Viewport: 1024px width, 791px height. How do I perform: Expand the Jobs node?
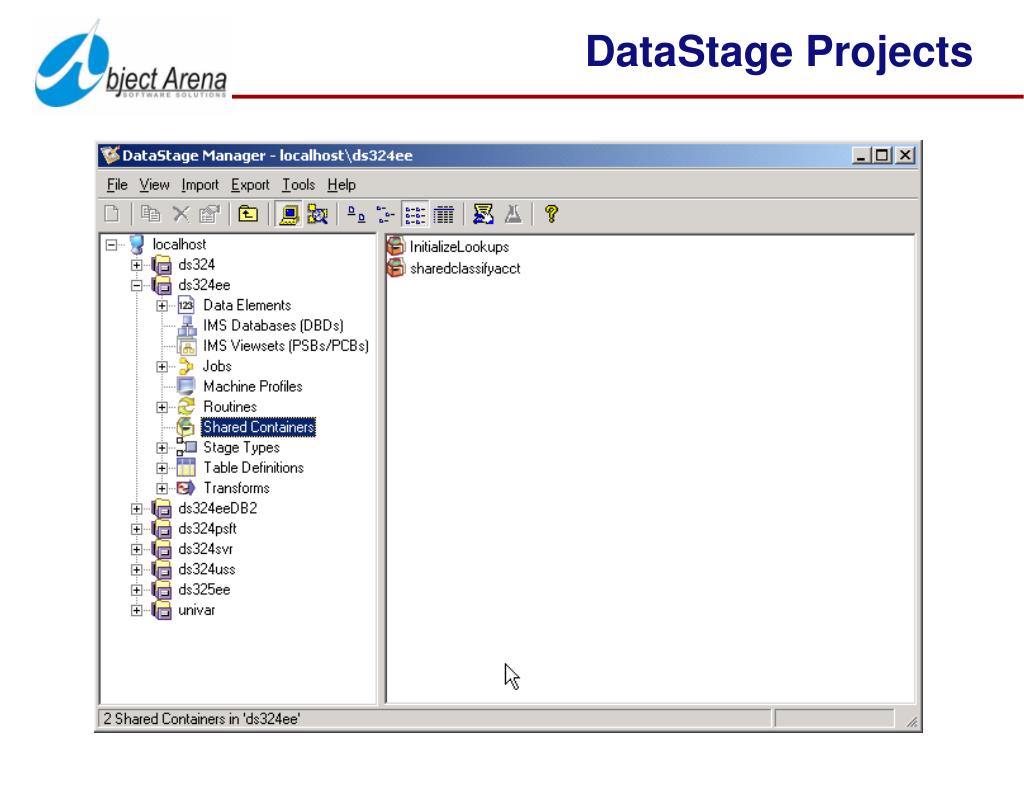click(x=162, y=366)
